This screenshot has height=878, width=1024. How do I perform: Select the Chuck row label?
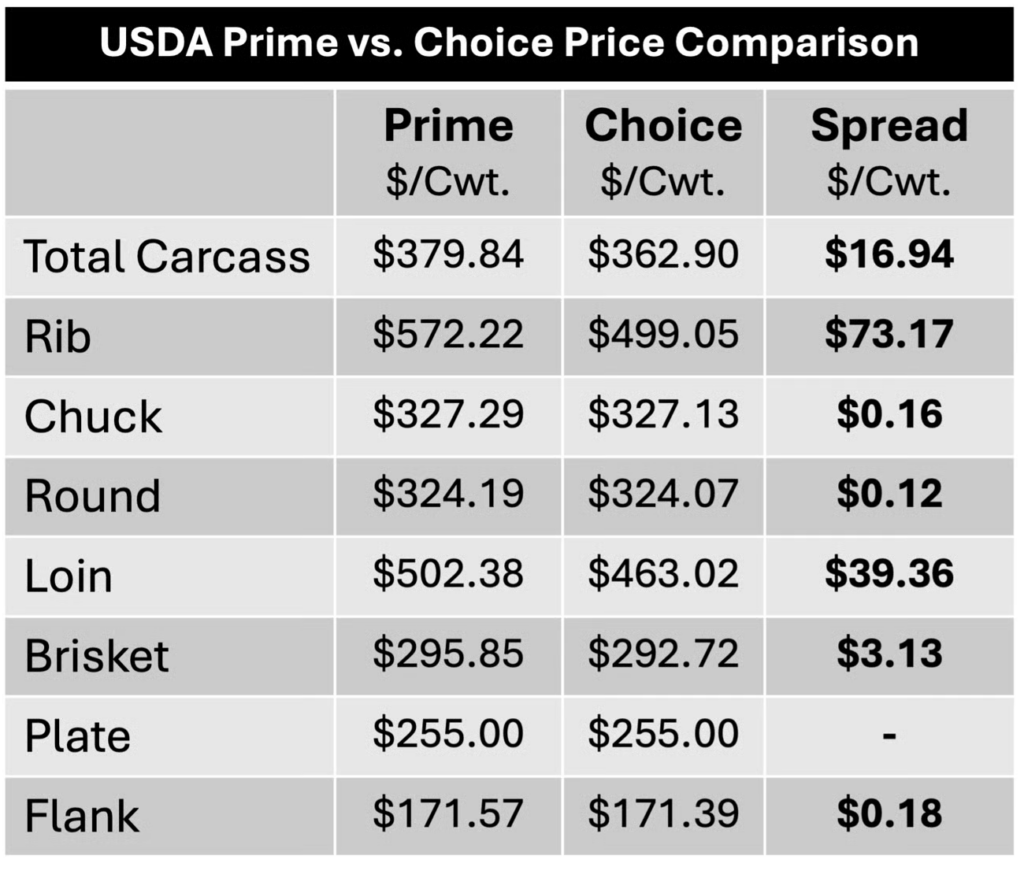pyautogui.click(x=93, y=416)
